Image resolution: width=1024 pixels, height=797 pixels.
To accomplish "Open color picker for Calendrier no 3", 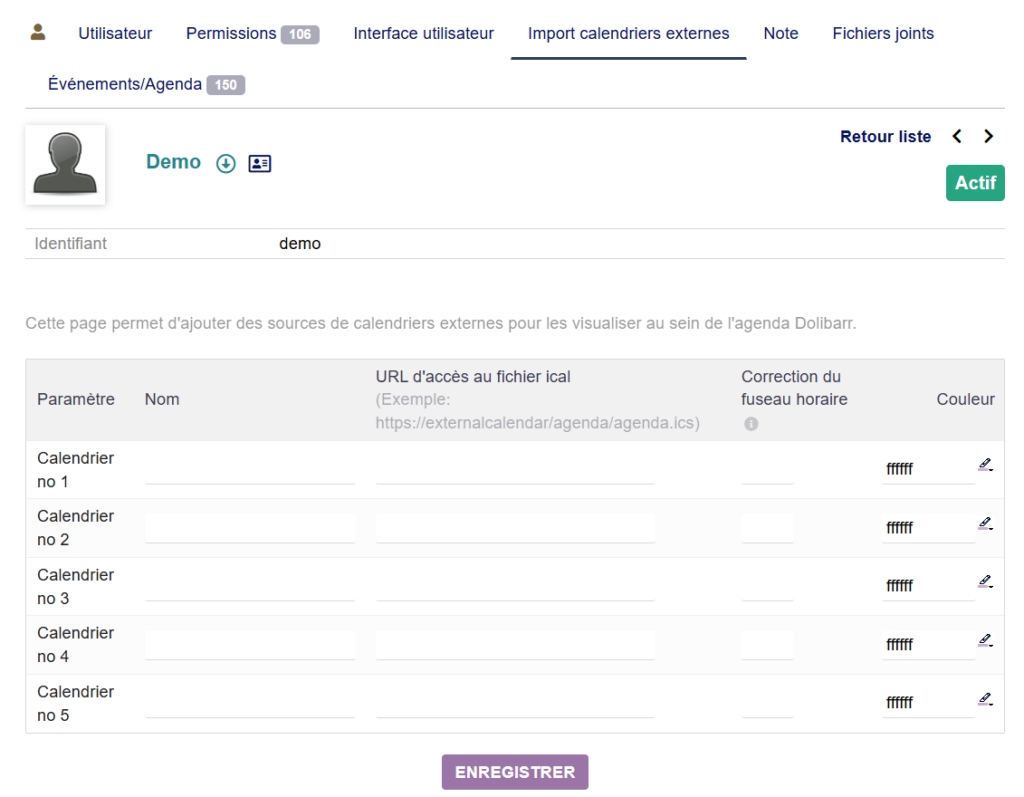I will [x=985, y=581].
